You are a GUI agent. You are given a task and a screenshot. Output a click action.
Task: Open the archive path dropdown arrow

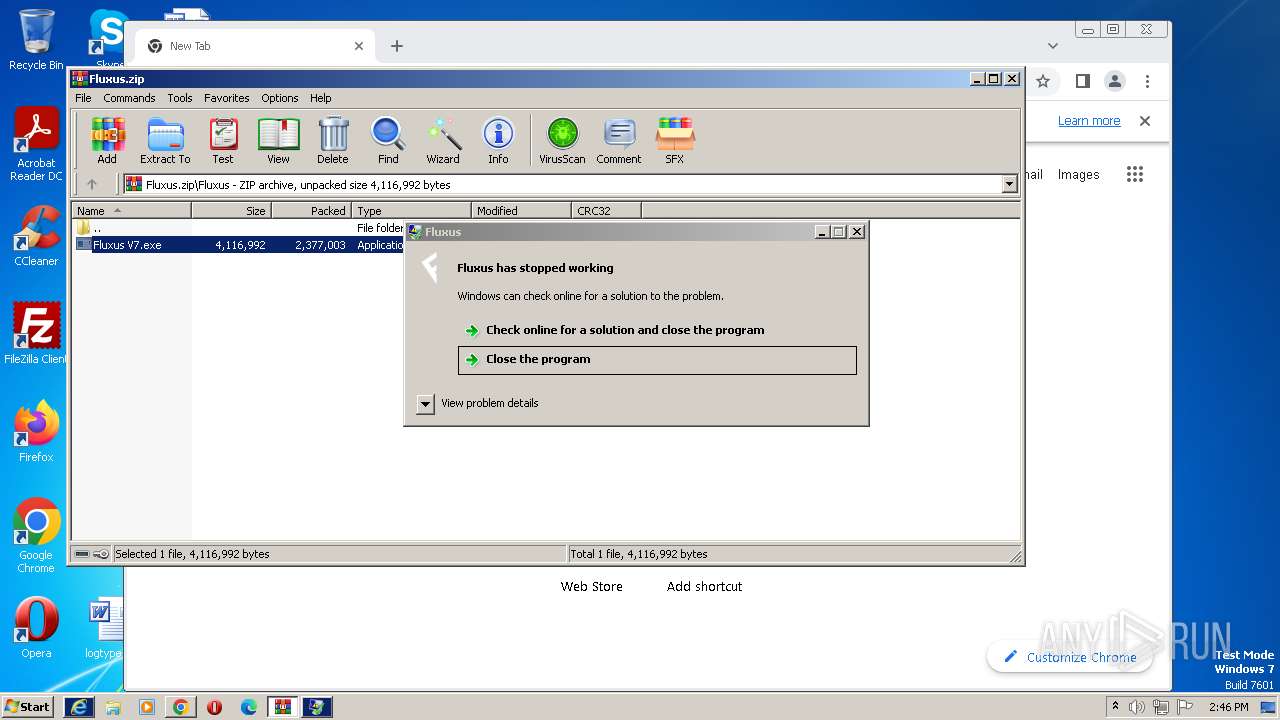tap(1009, 184)
